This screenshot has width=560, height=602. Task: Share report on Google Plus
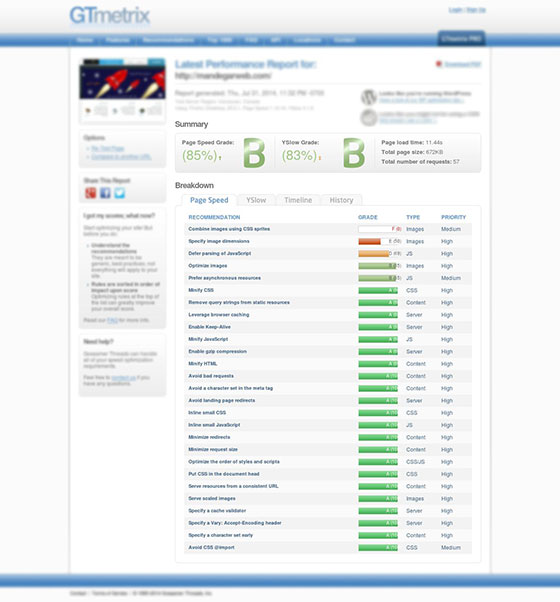[91, 193]
